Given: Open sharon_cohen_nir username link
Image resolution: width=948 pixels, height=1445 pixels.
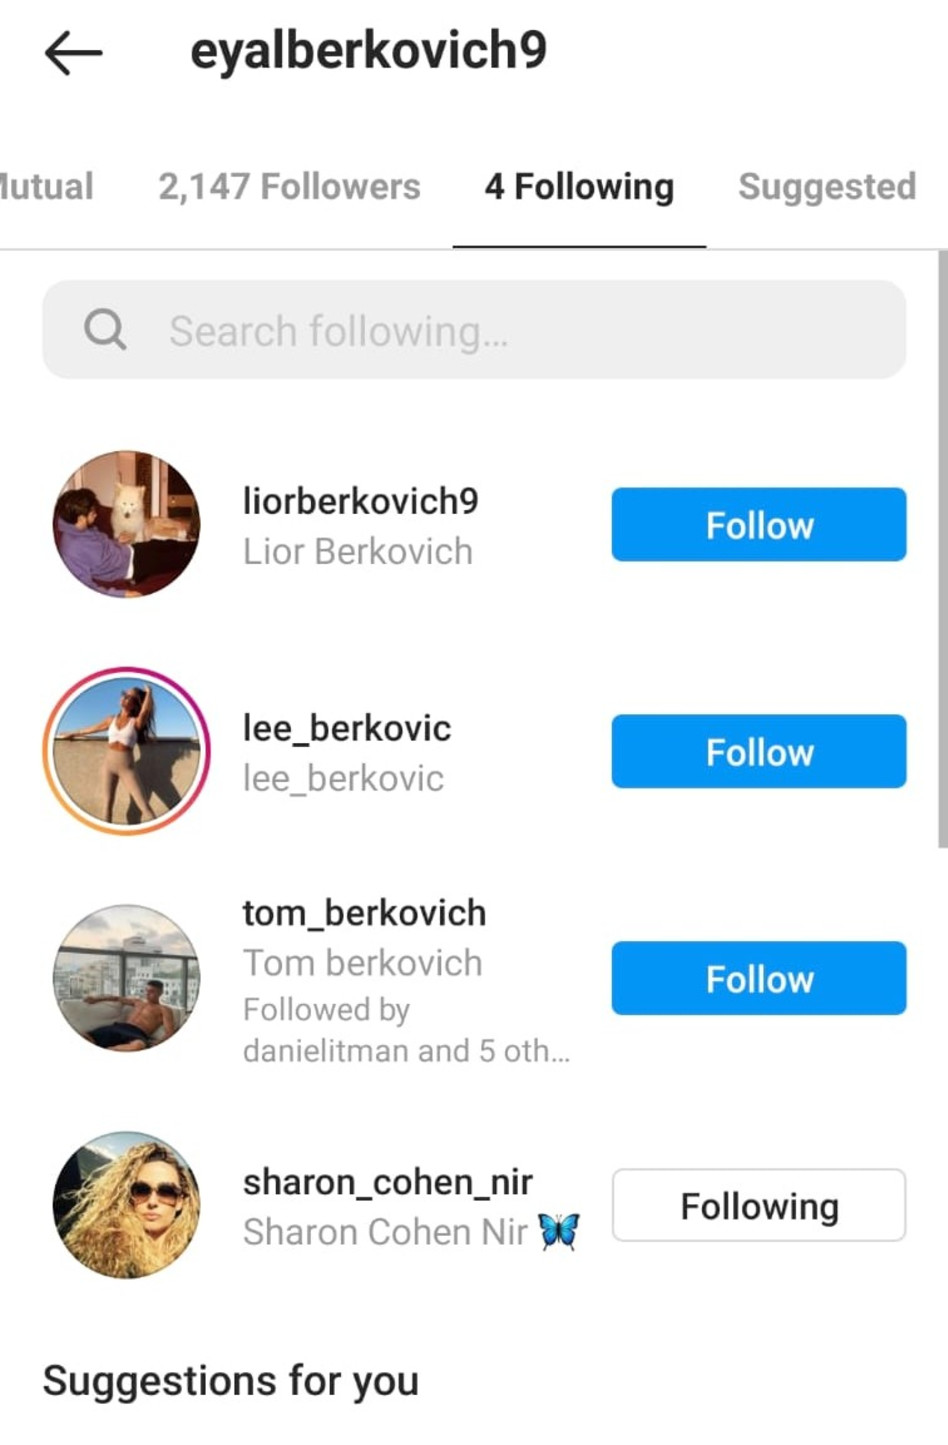Looking at the screenshot, I should click(x=387, y=1182).
